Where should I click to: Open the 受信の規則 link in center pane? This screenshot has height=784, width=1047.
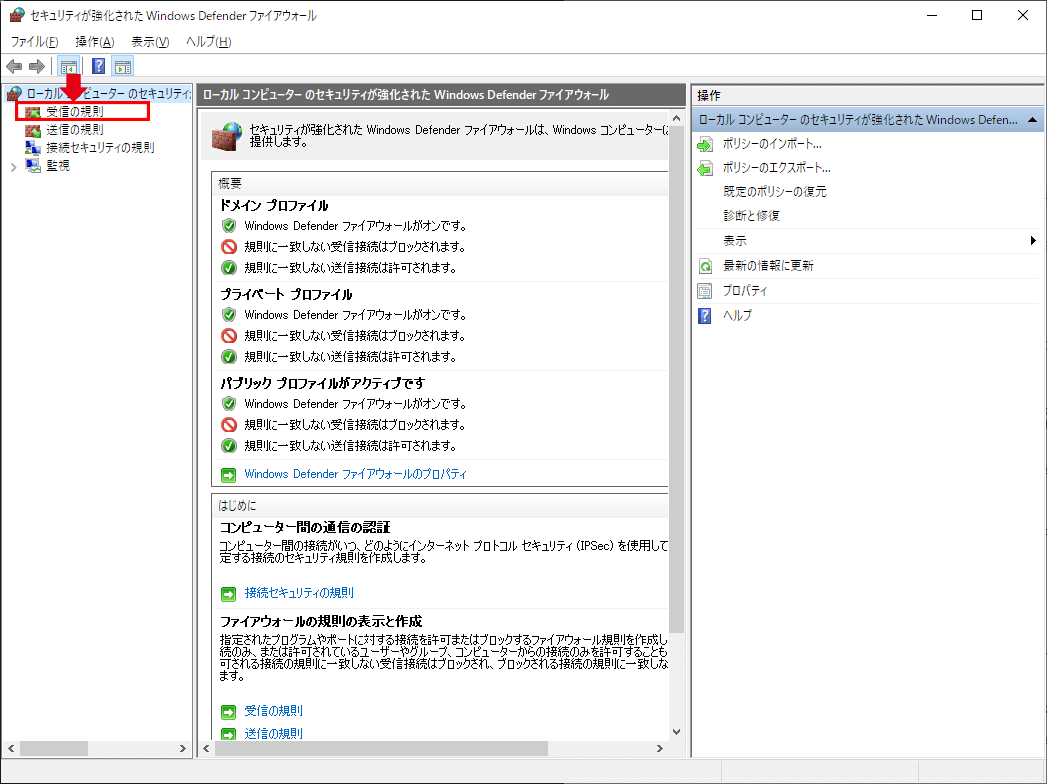(273, 711)
